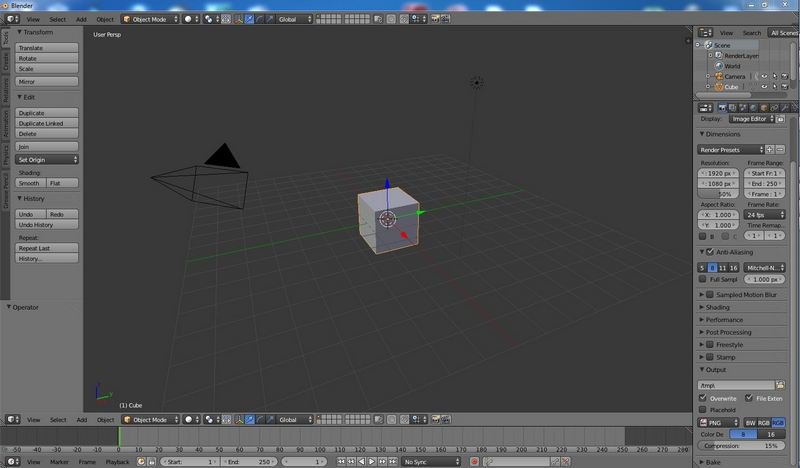
Task: Open the Select menu in the top header
Action: coord(58,19)
